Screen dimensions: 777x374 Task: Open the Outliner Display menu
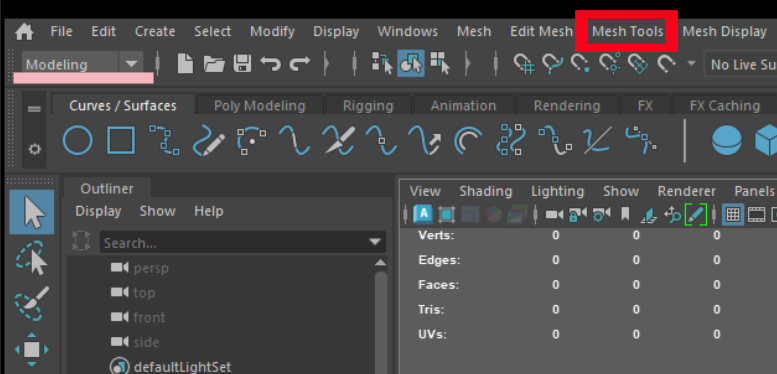point(98,211)
